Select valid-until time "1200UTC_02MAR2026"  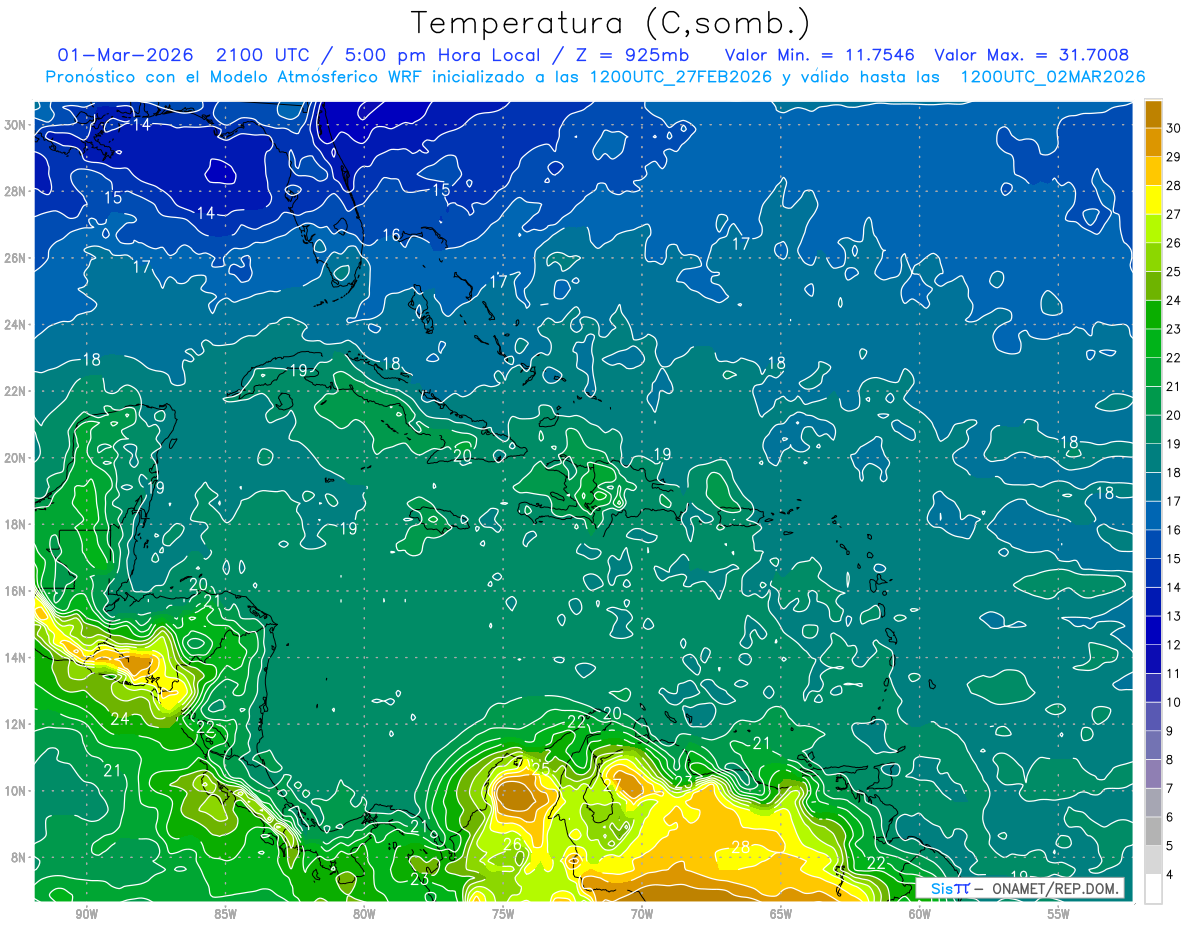(x=1053, y=77)
